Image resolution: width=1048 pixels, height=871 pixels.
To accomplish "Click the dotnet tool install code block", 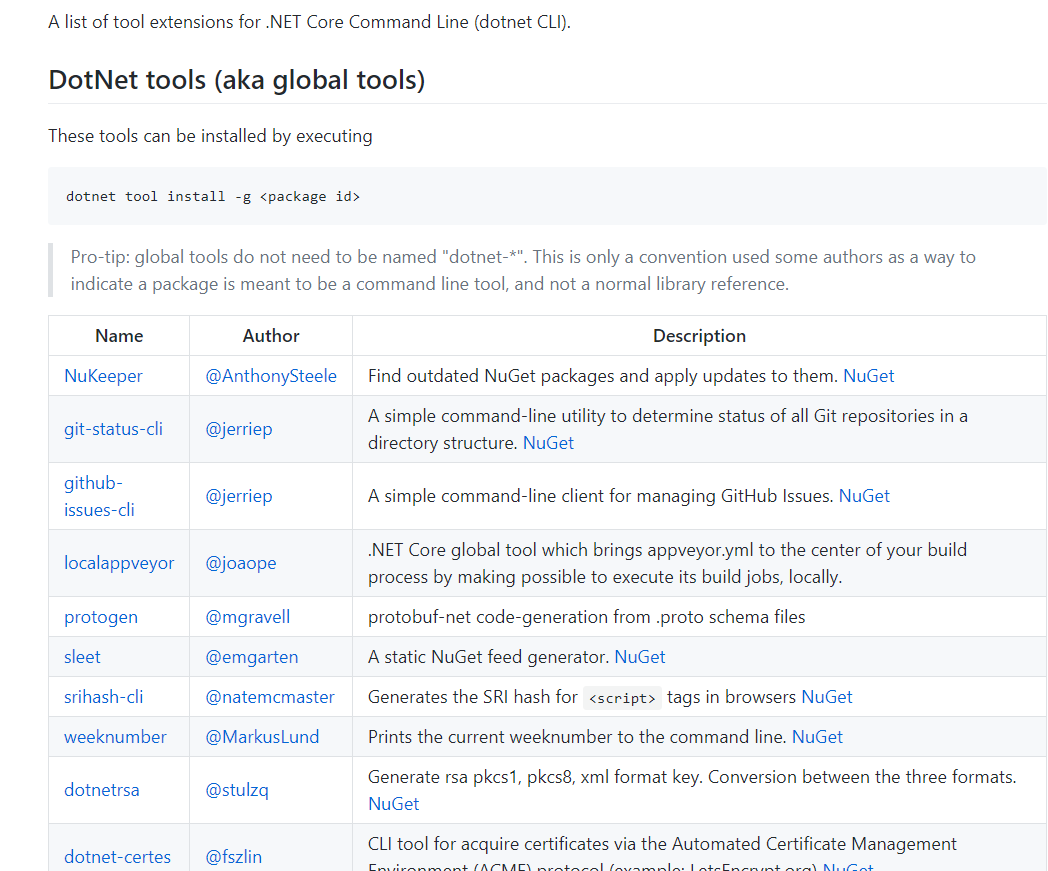I will (x=546, y=196).
